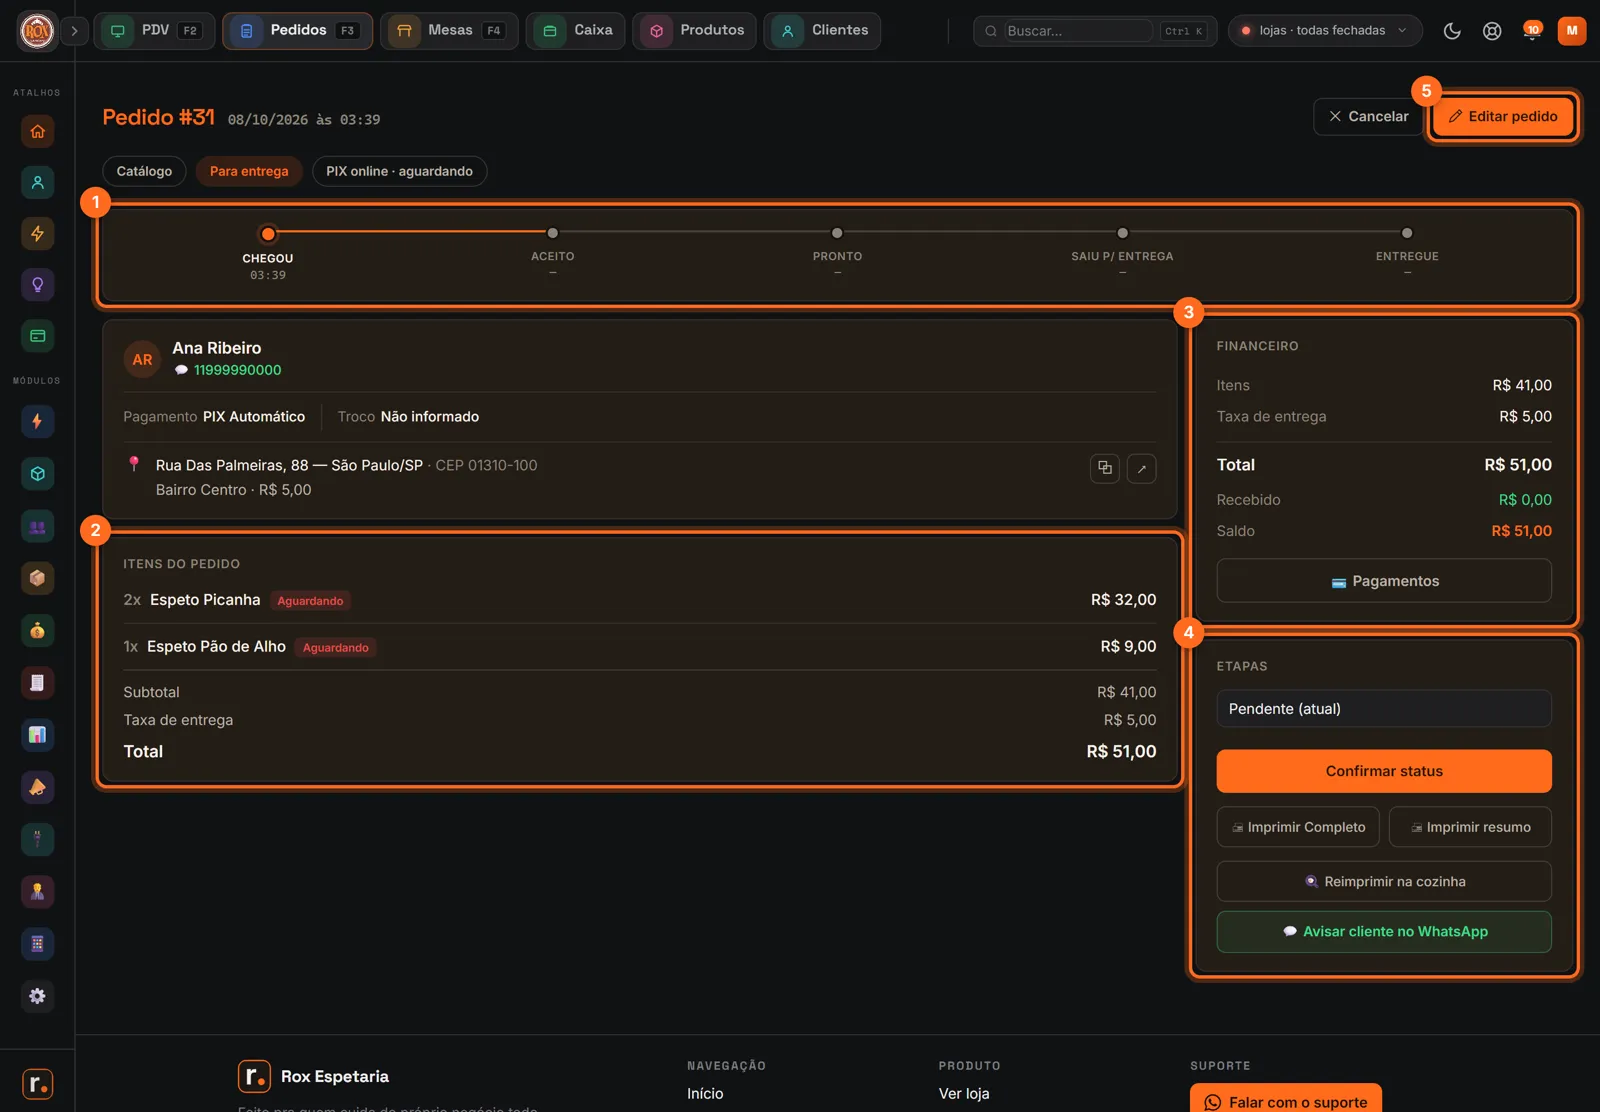Toggle dark mode with the moon icon
The height and width of the screenshot is (1112, 1600).
(x=1452, y=31)
